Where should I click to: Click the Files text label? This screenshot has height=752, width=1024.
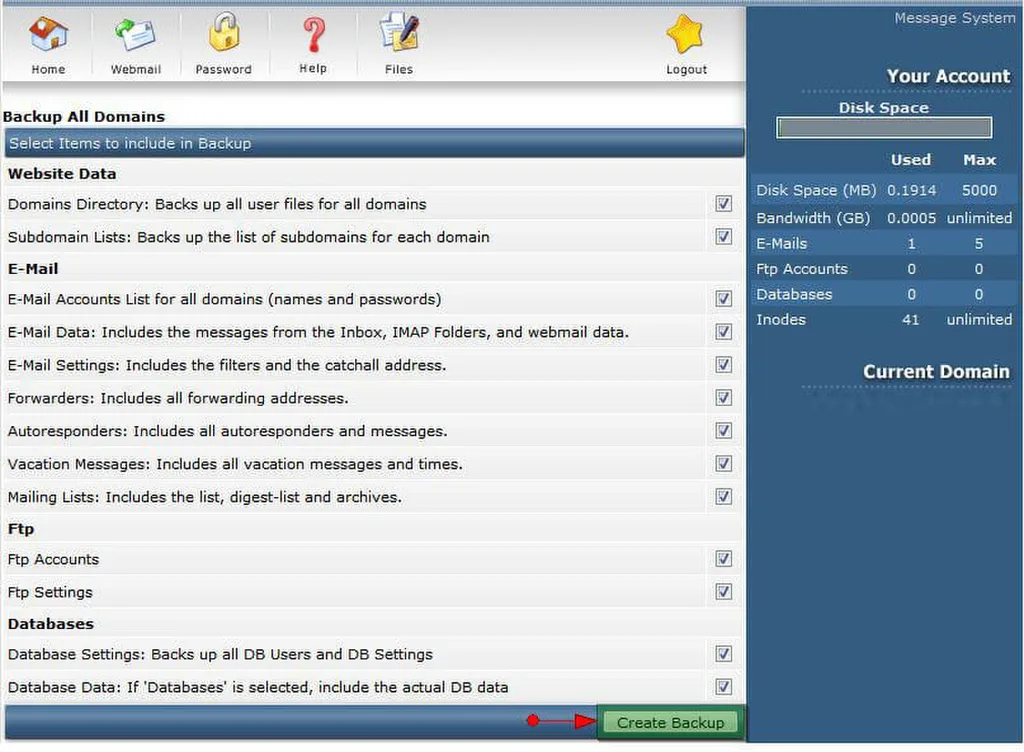click(x=399, y=69)
